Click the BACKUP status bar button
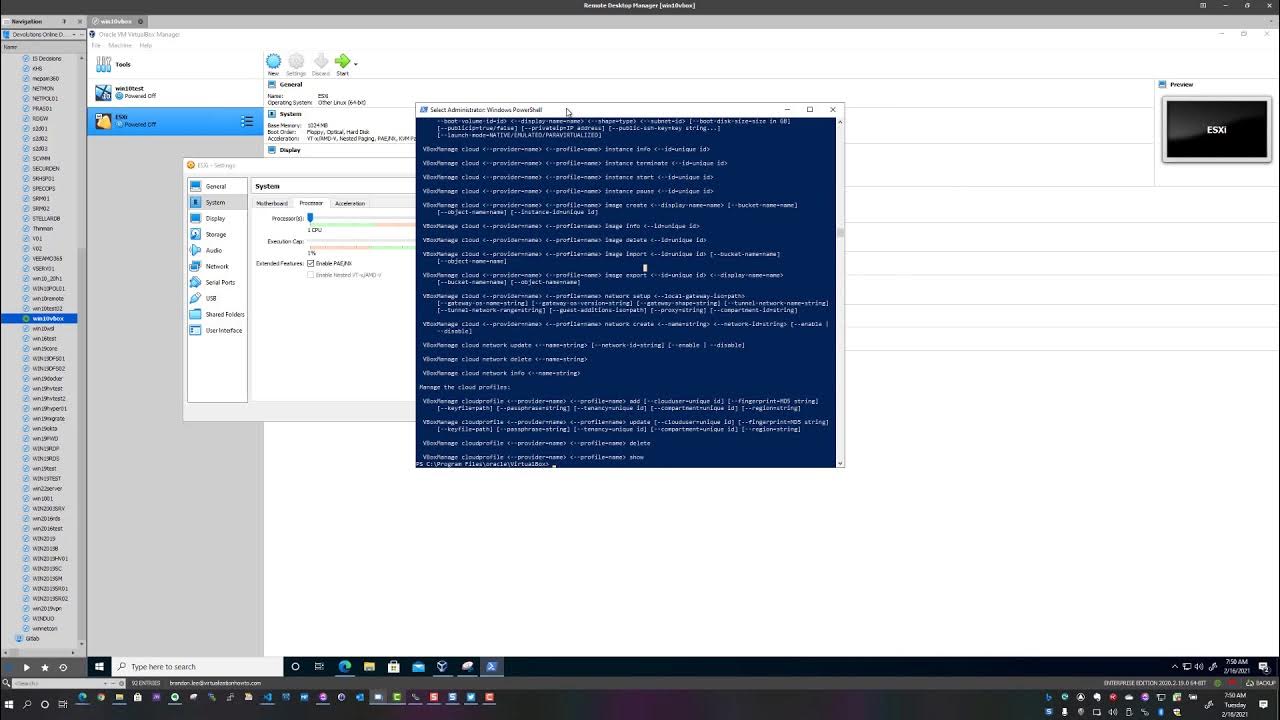 1259,683
